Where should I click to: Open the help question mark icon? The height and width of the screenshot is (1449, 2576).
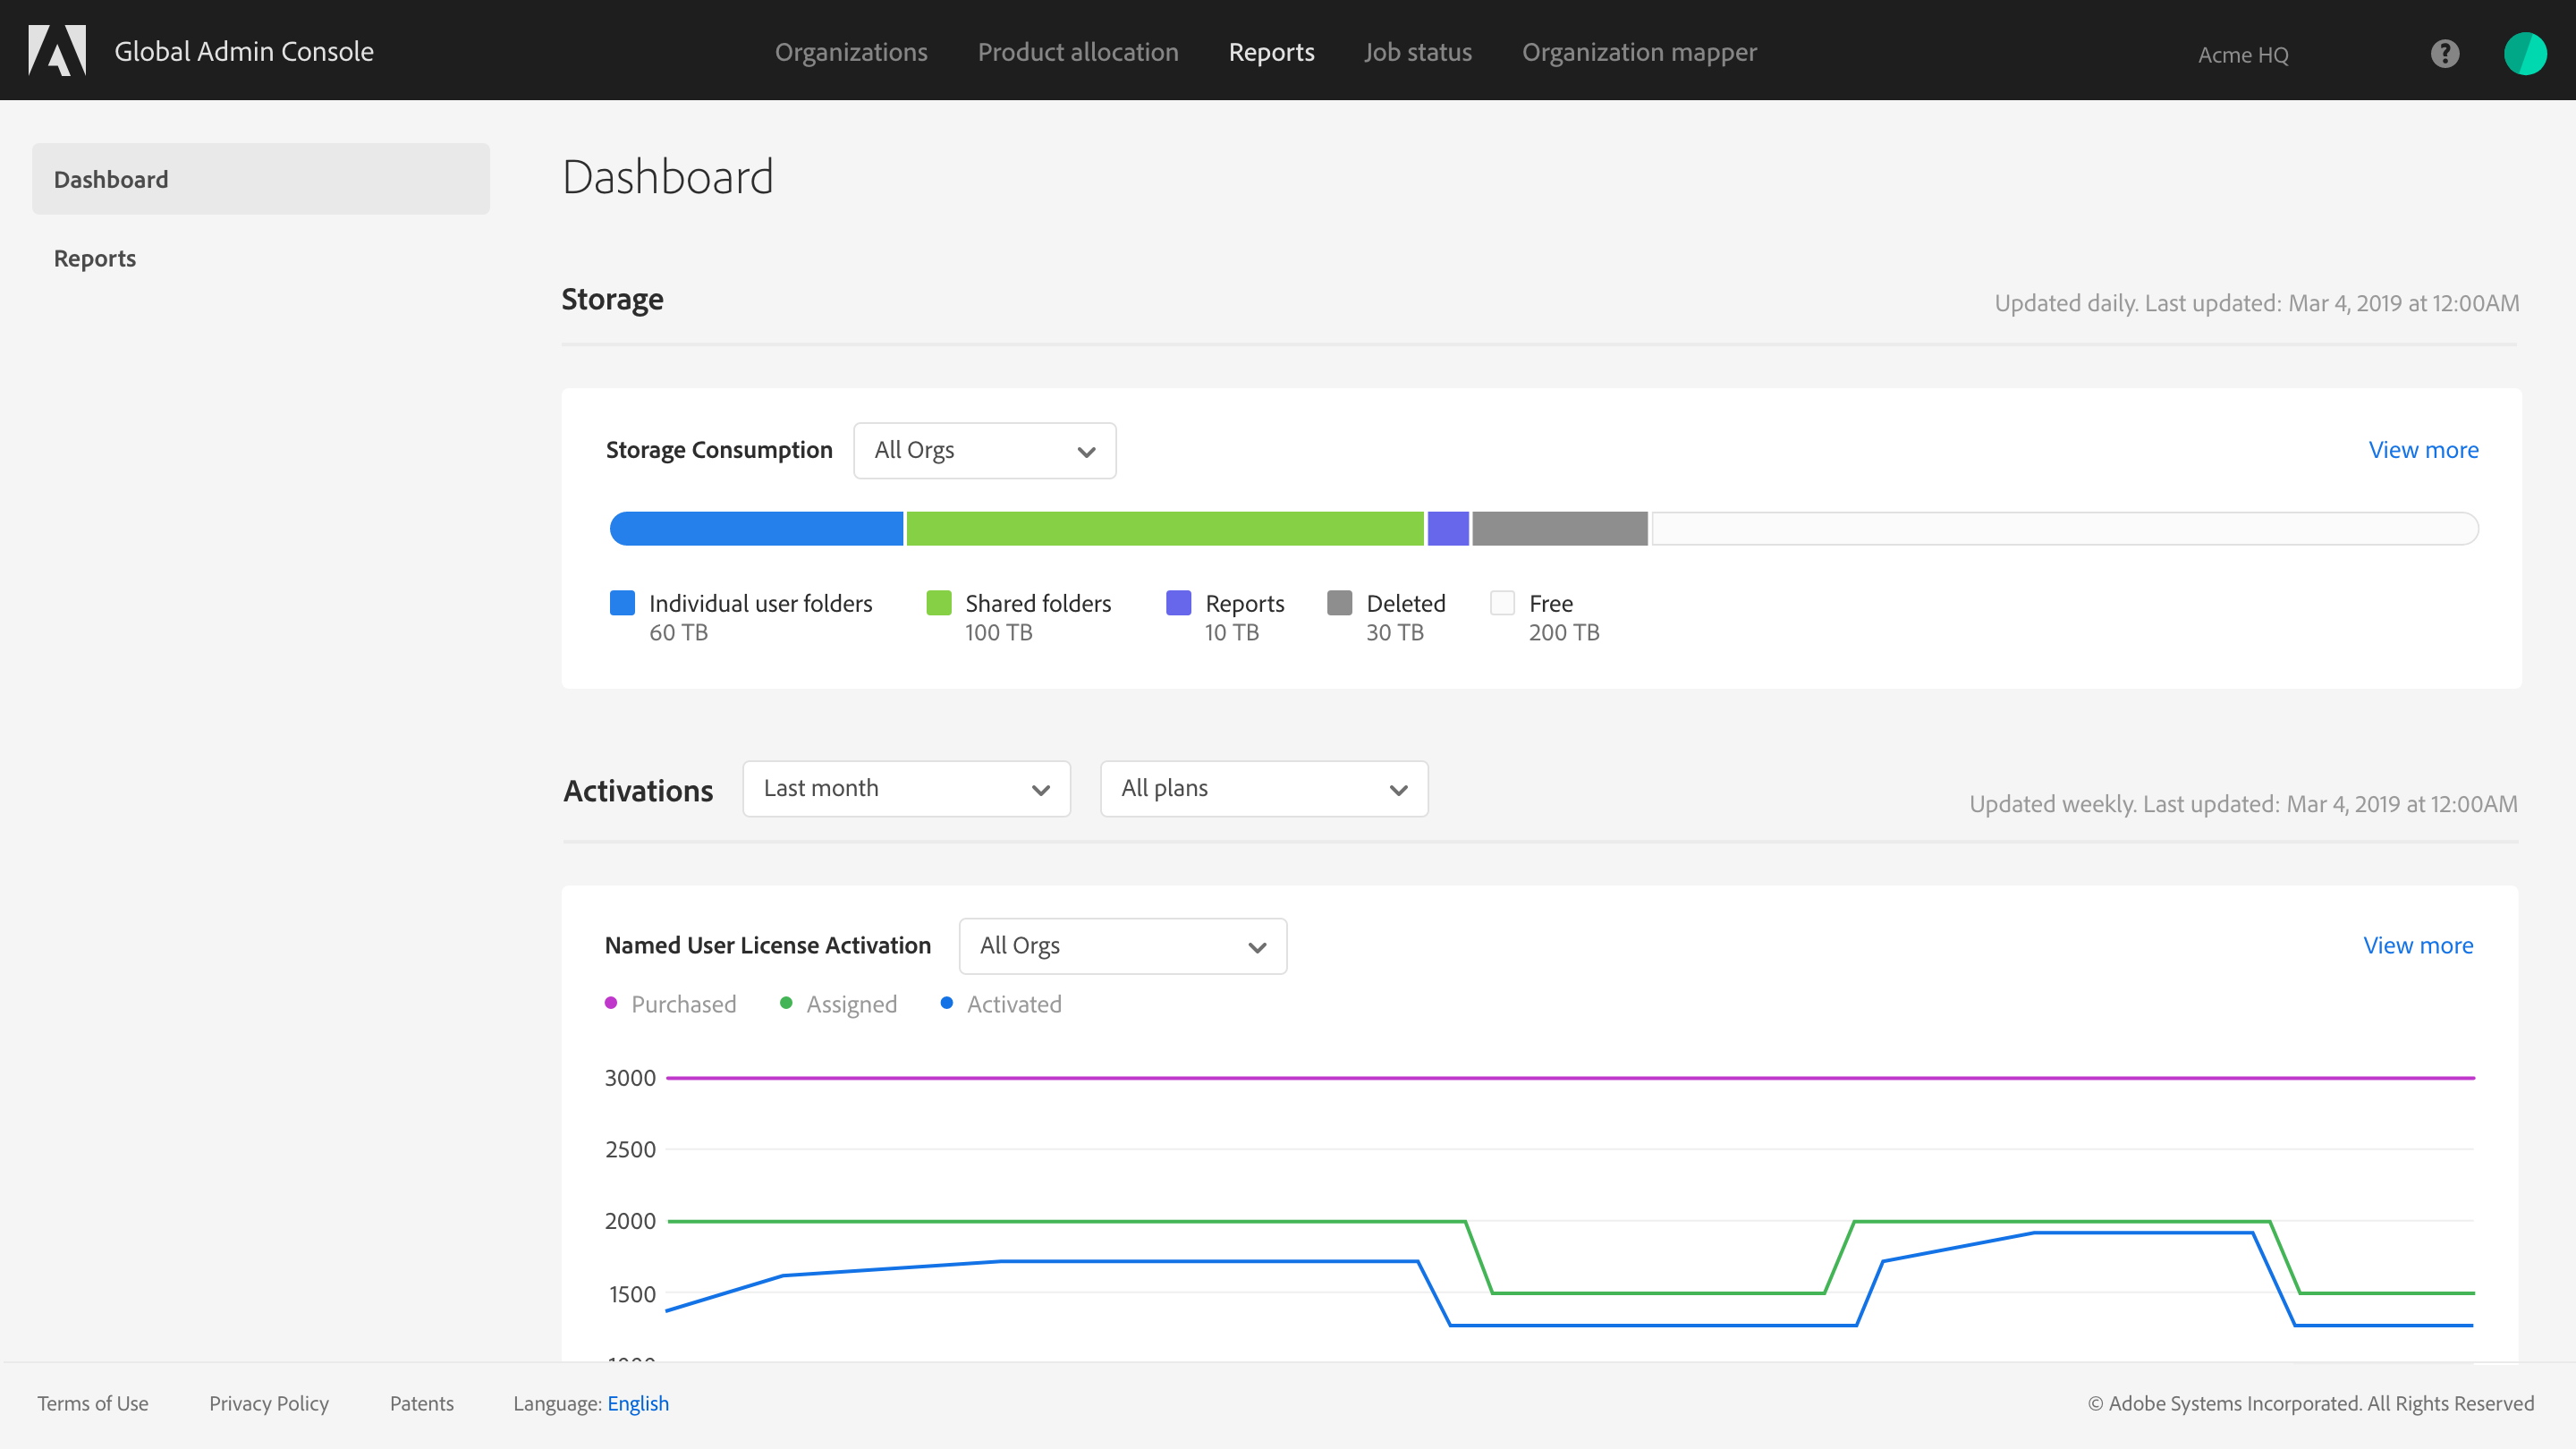2444,53
